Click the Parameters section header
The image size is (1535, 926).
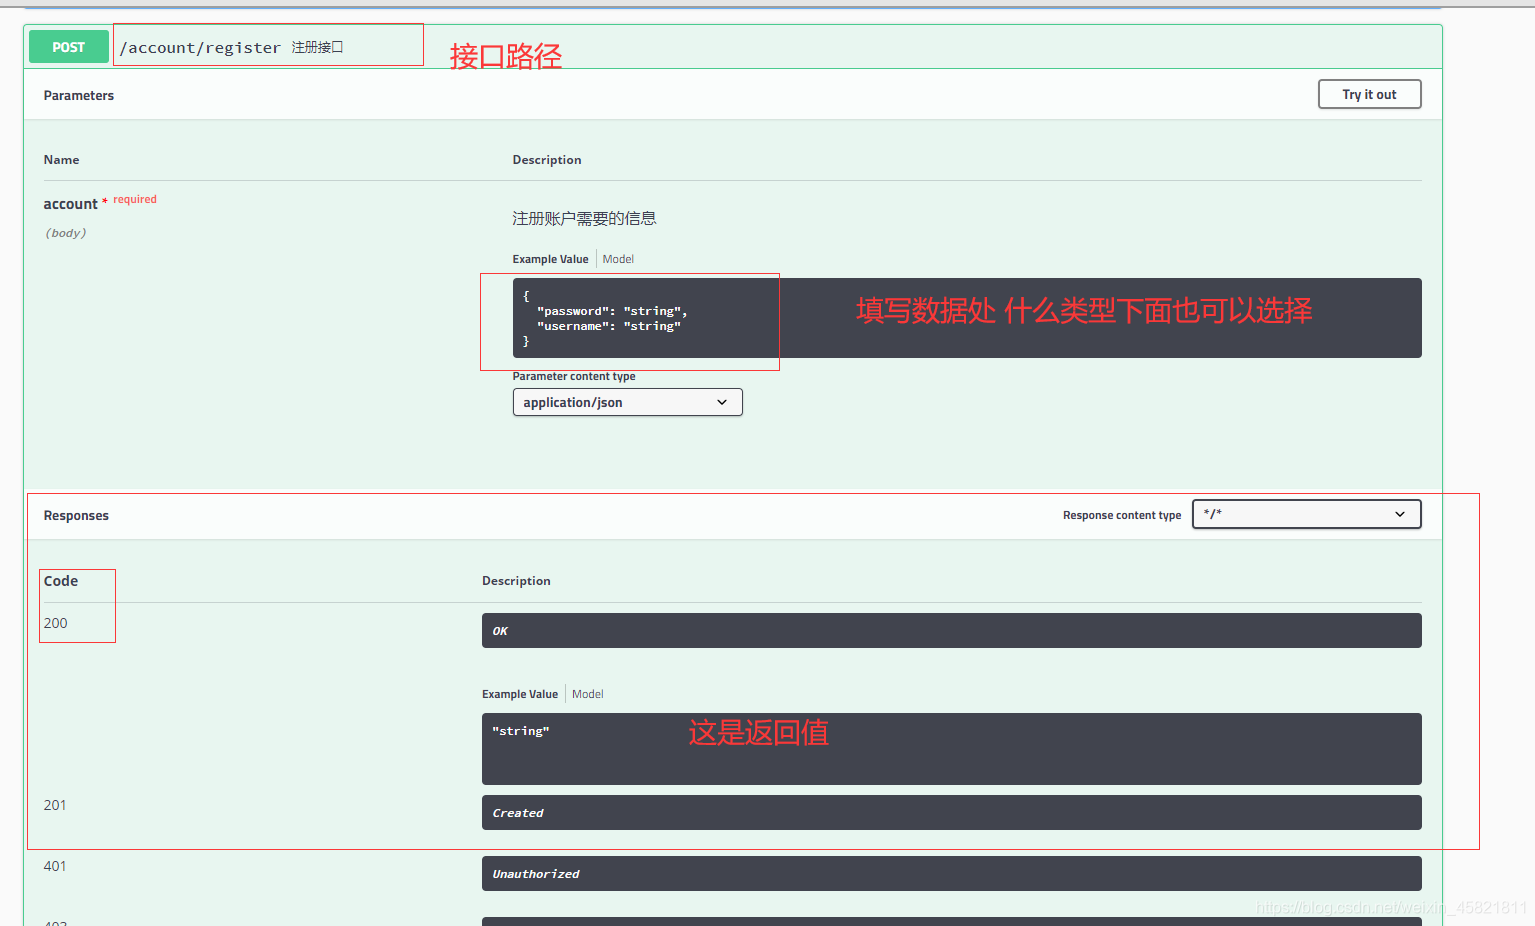coord(79,96)
